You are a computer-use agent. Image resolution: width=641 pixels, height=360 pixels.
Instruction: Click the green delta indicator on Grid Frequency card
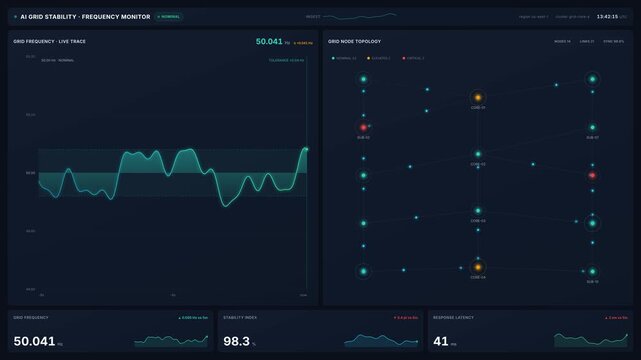(193, 318)
